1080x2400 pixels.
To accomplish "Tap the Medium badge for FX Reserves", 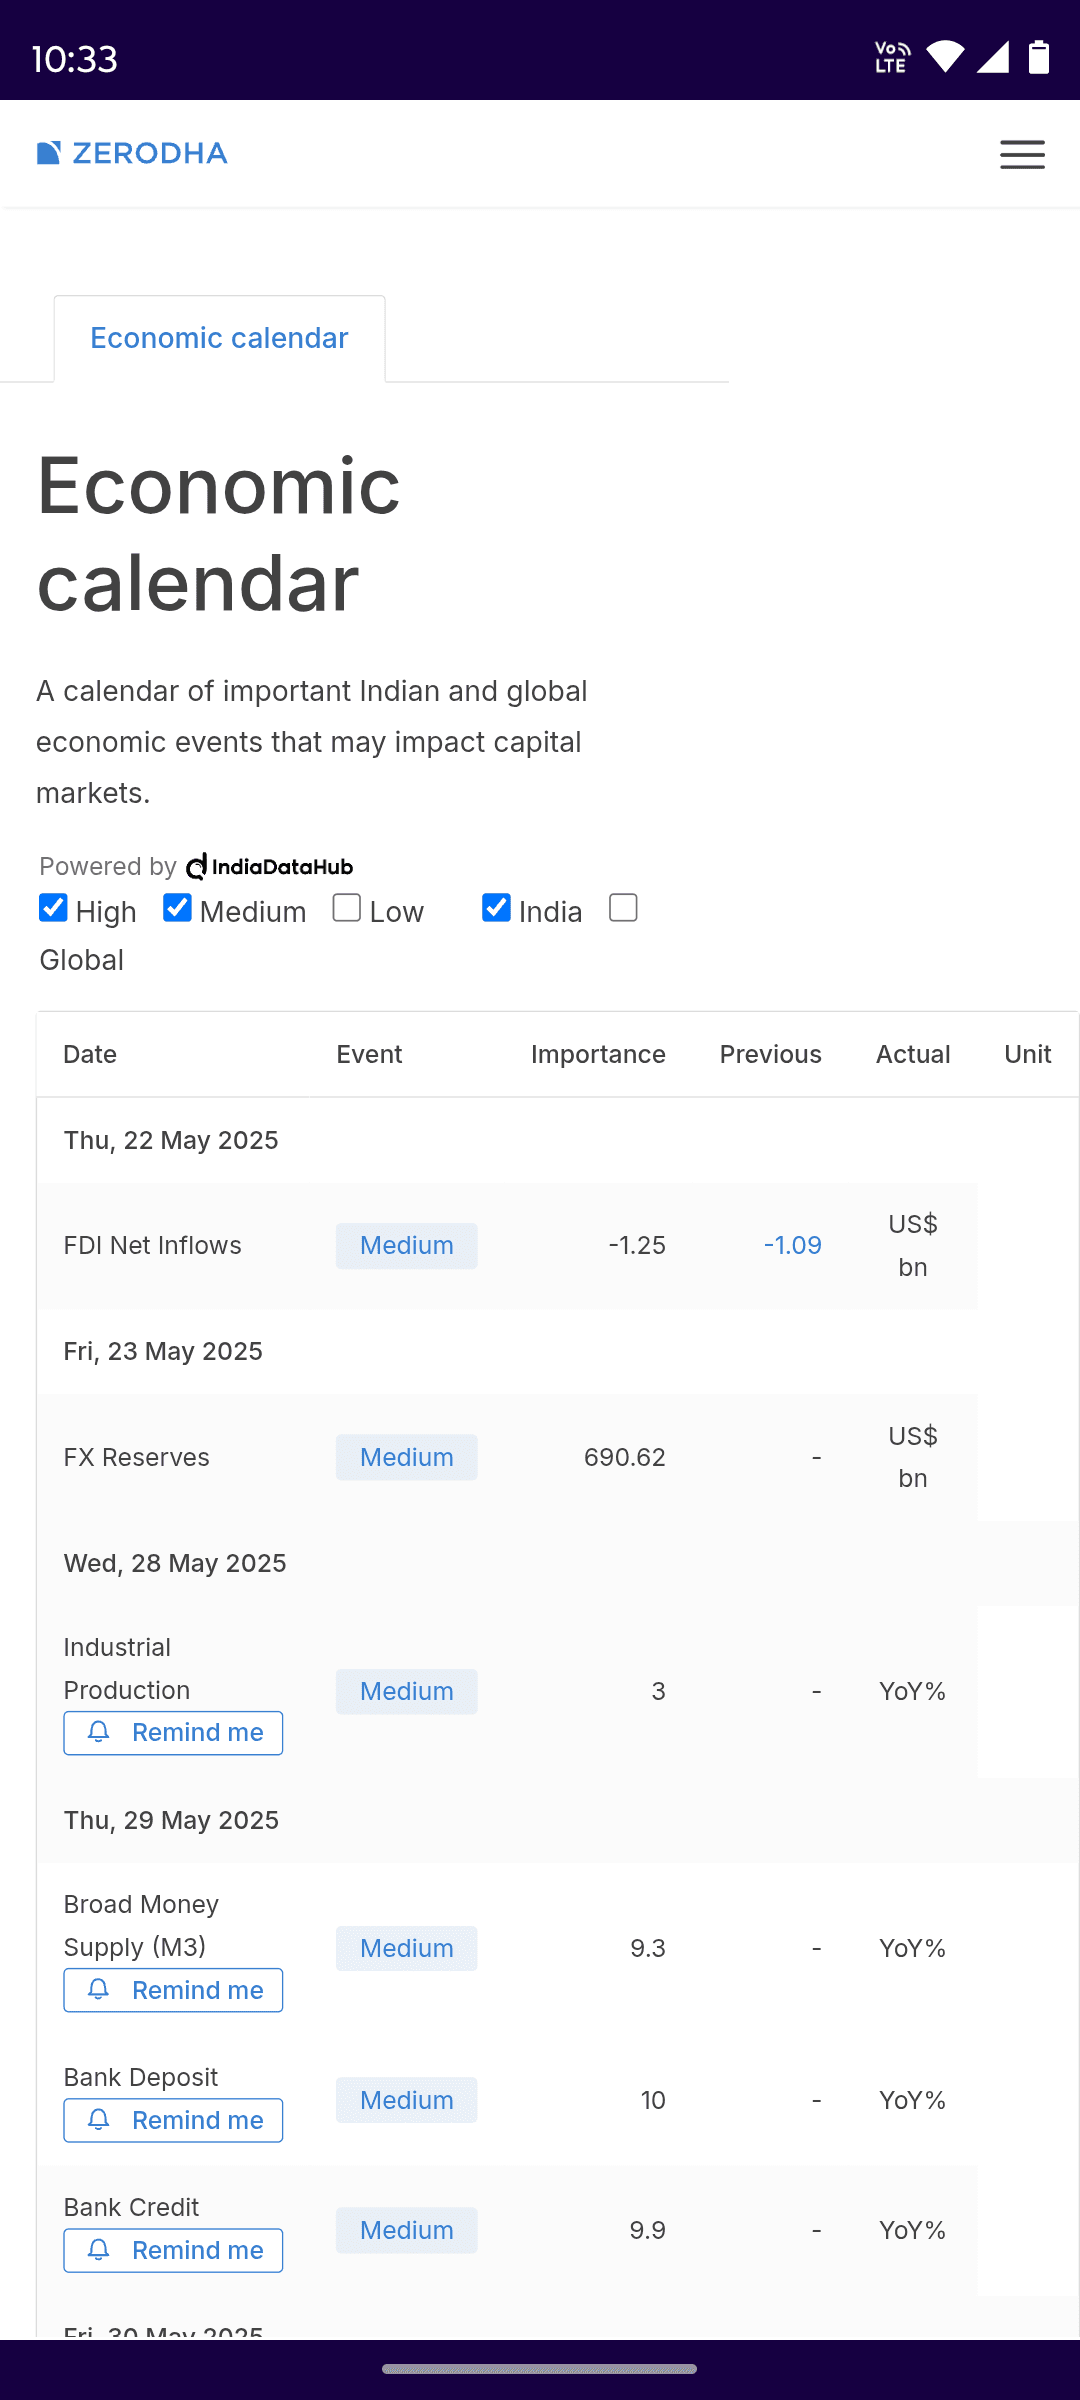I will pos(407,1458).
